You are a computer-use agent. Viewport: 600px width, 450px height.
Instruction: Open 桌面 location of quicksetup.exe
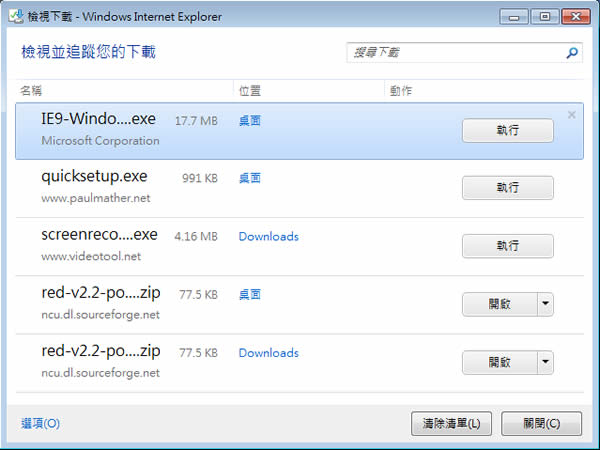(x=250, y=178)
